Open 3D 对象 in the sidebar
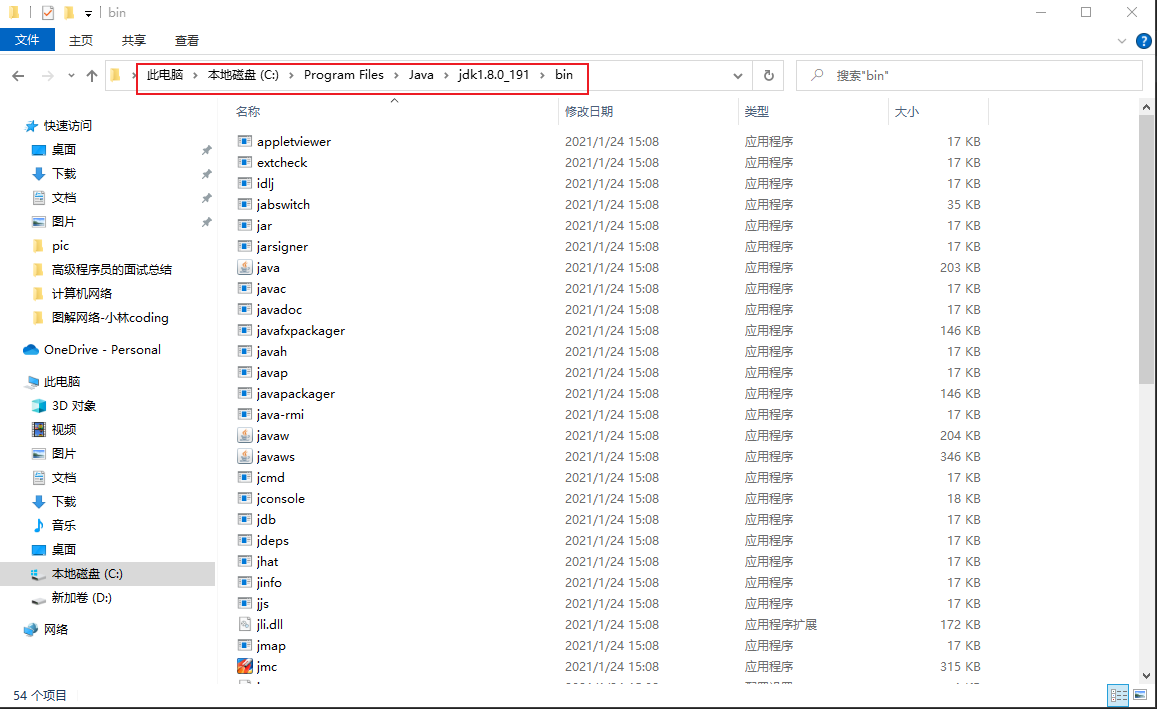 pos(74,406)
